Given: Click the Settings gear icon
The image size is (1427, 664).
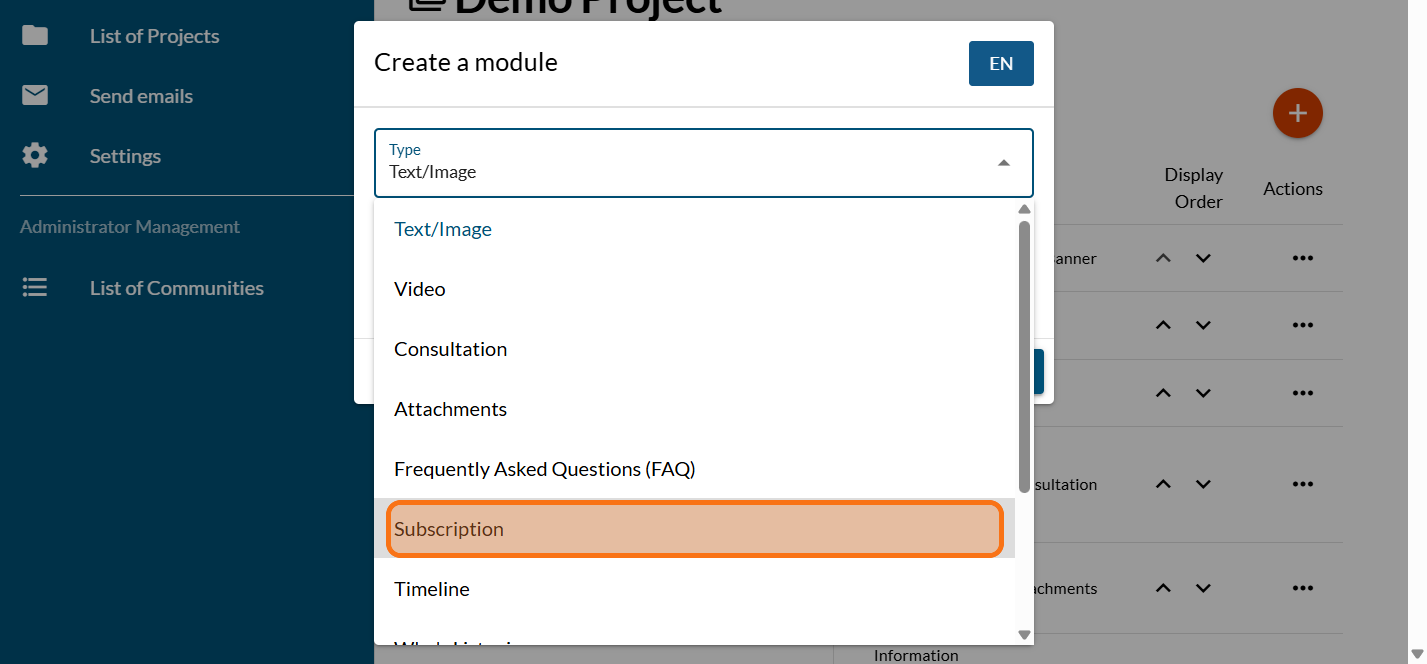Looking at the screenshot, I should (x=35, y=156).
